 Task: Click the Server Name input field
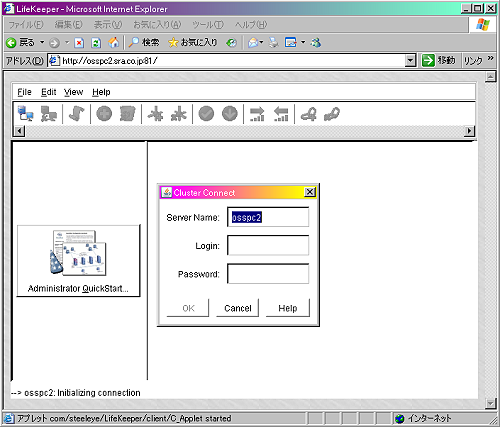pyautogui.click(x=268, y=217)
